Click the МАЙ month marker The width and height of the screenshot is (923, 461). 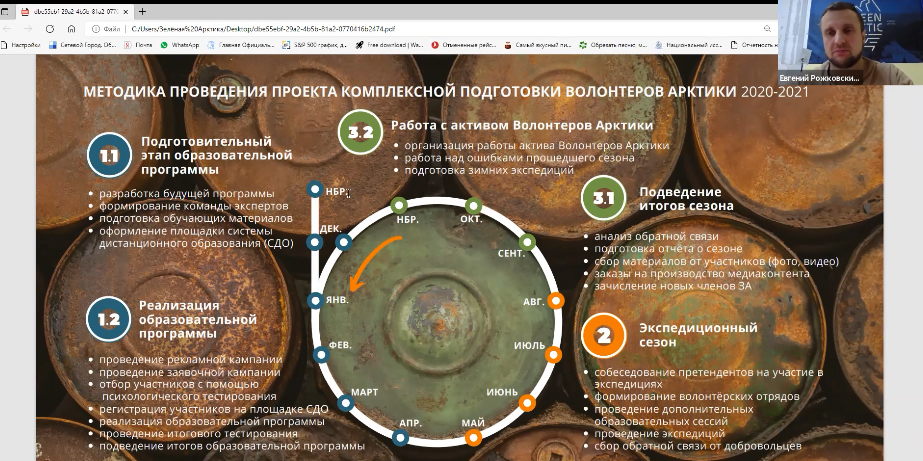473,437
